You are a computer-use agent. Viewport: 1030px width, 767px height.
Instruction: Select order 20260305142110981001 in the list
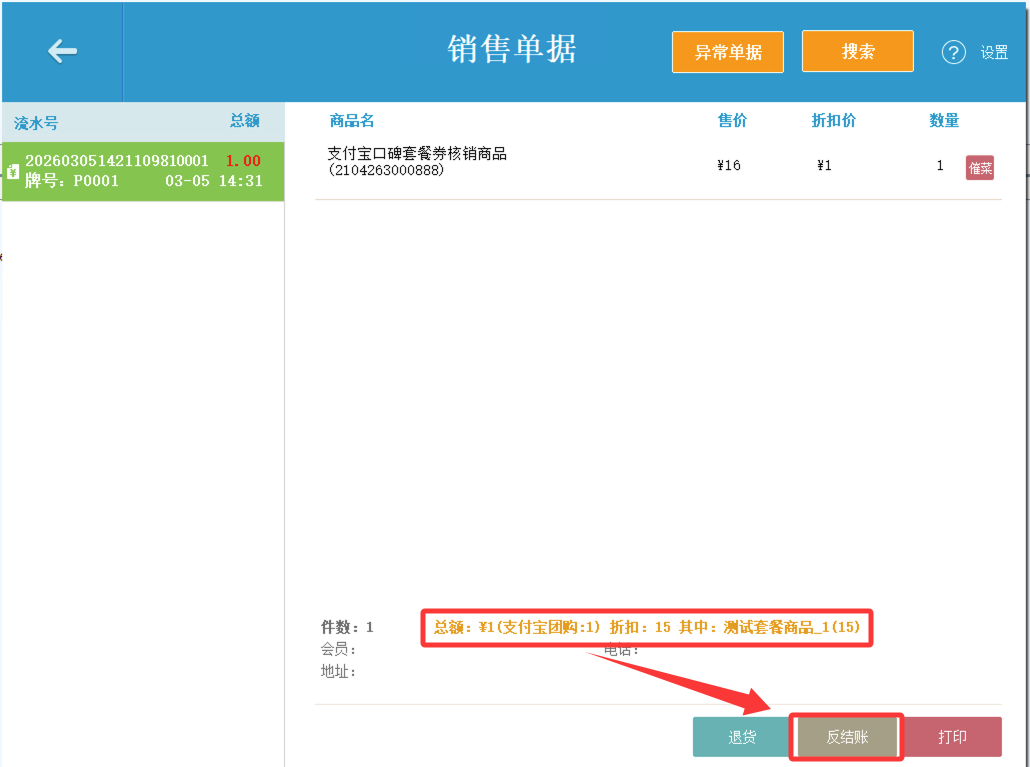click(140, 170)
